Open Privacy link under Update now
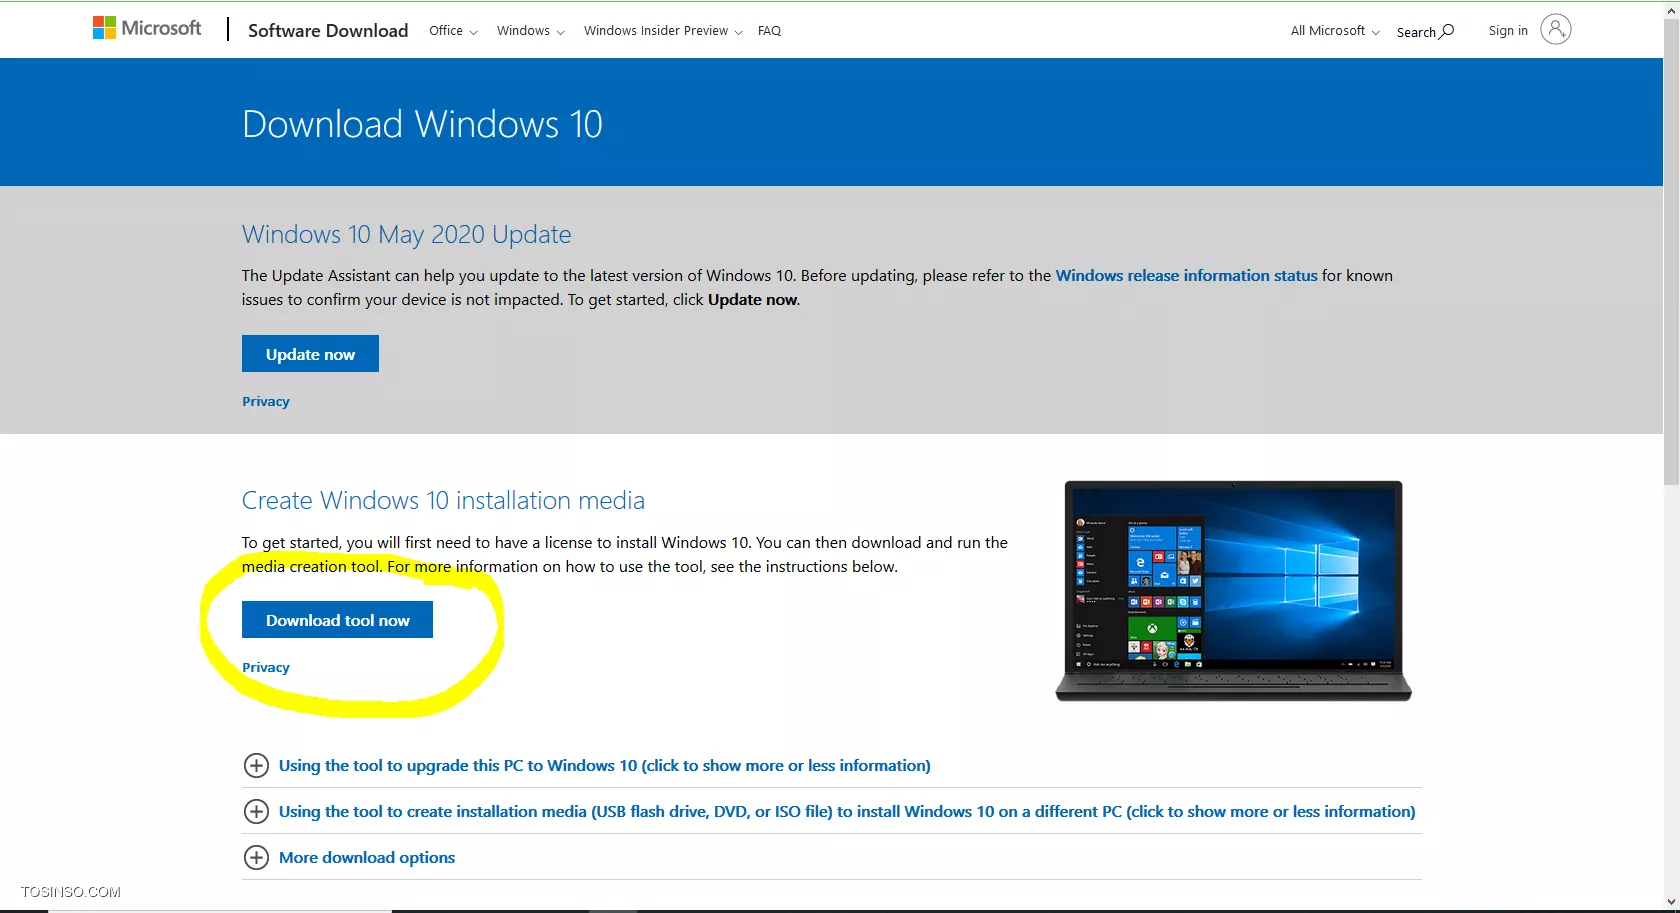1680x913 pixels. [266, 401]
